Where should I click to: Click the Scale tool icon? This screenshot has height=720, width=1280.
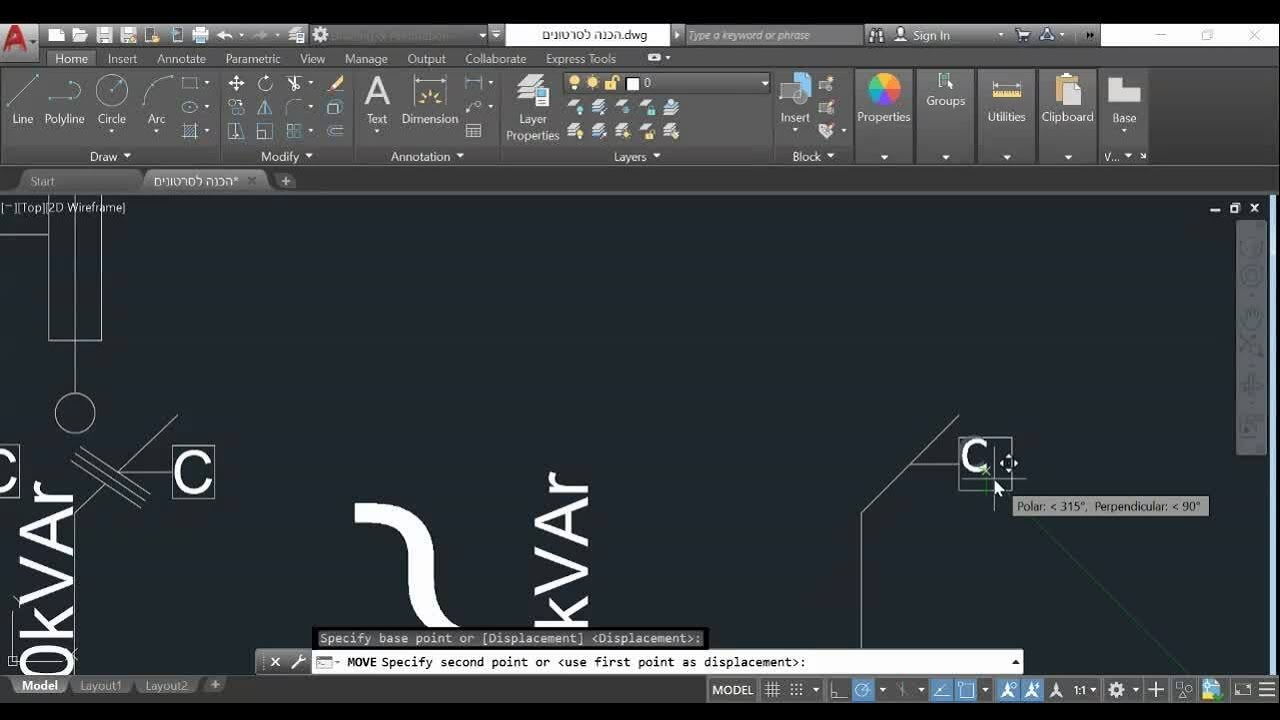click(x=265, y=131)
